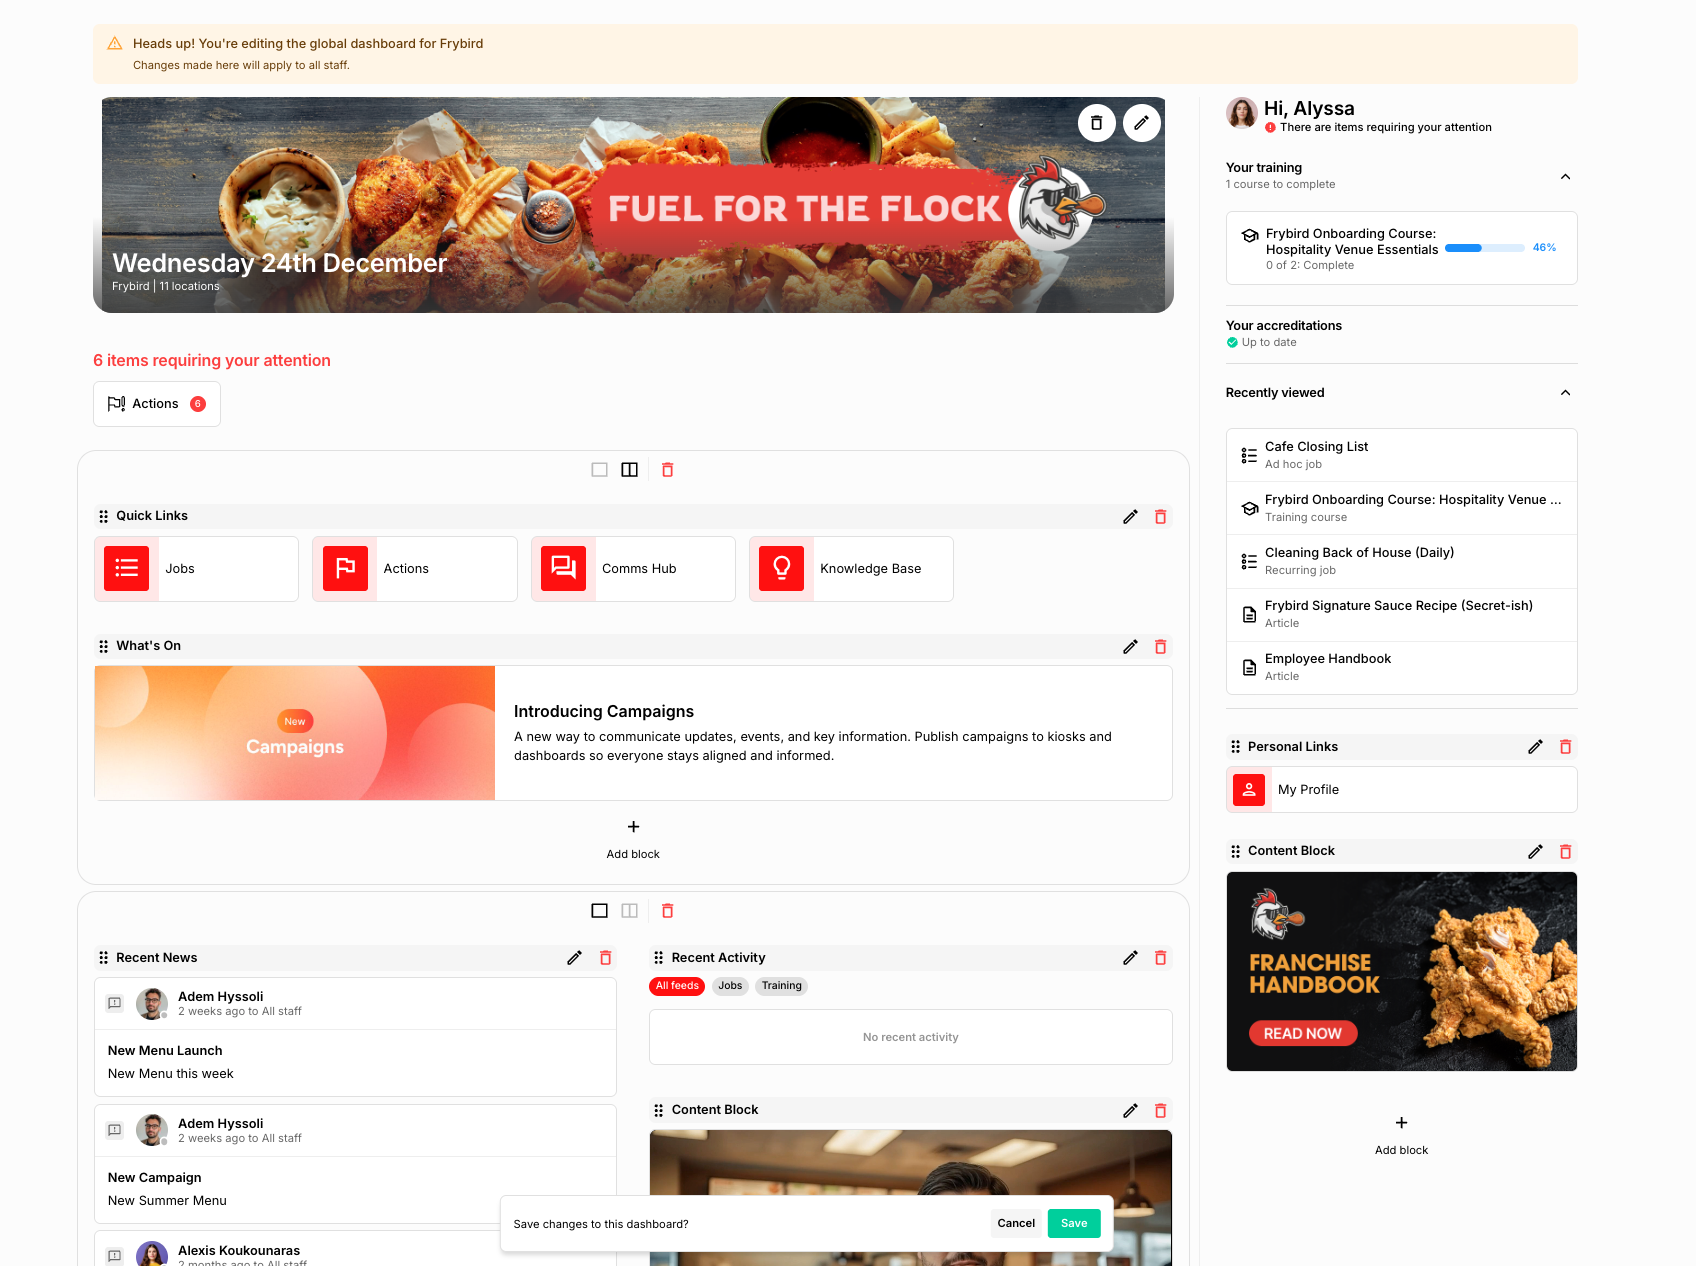Set first section to single-column layout

[599, 470]
